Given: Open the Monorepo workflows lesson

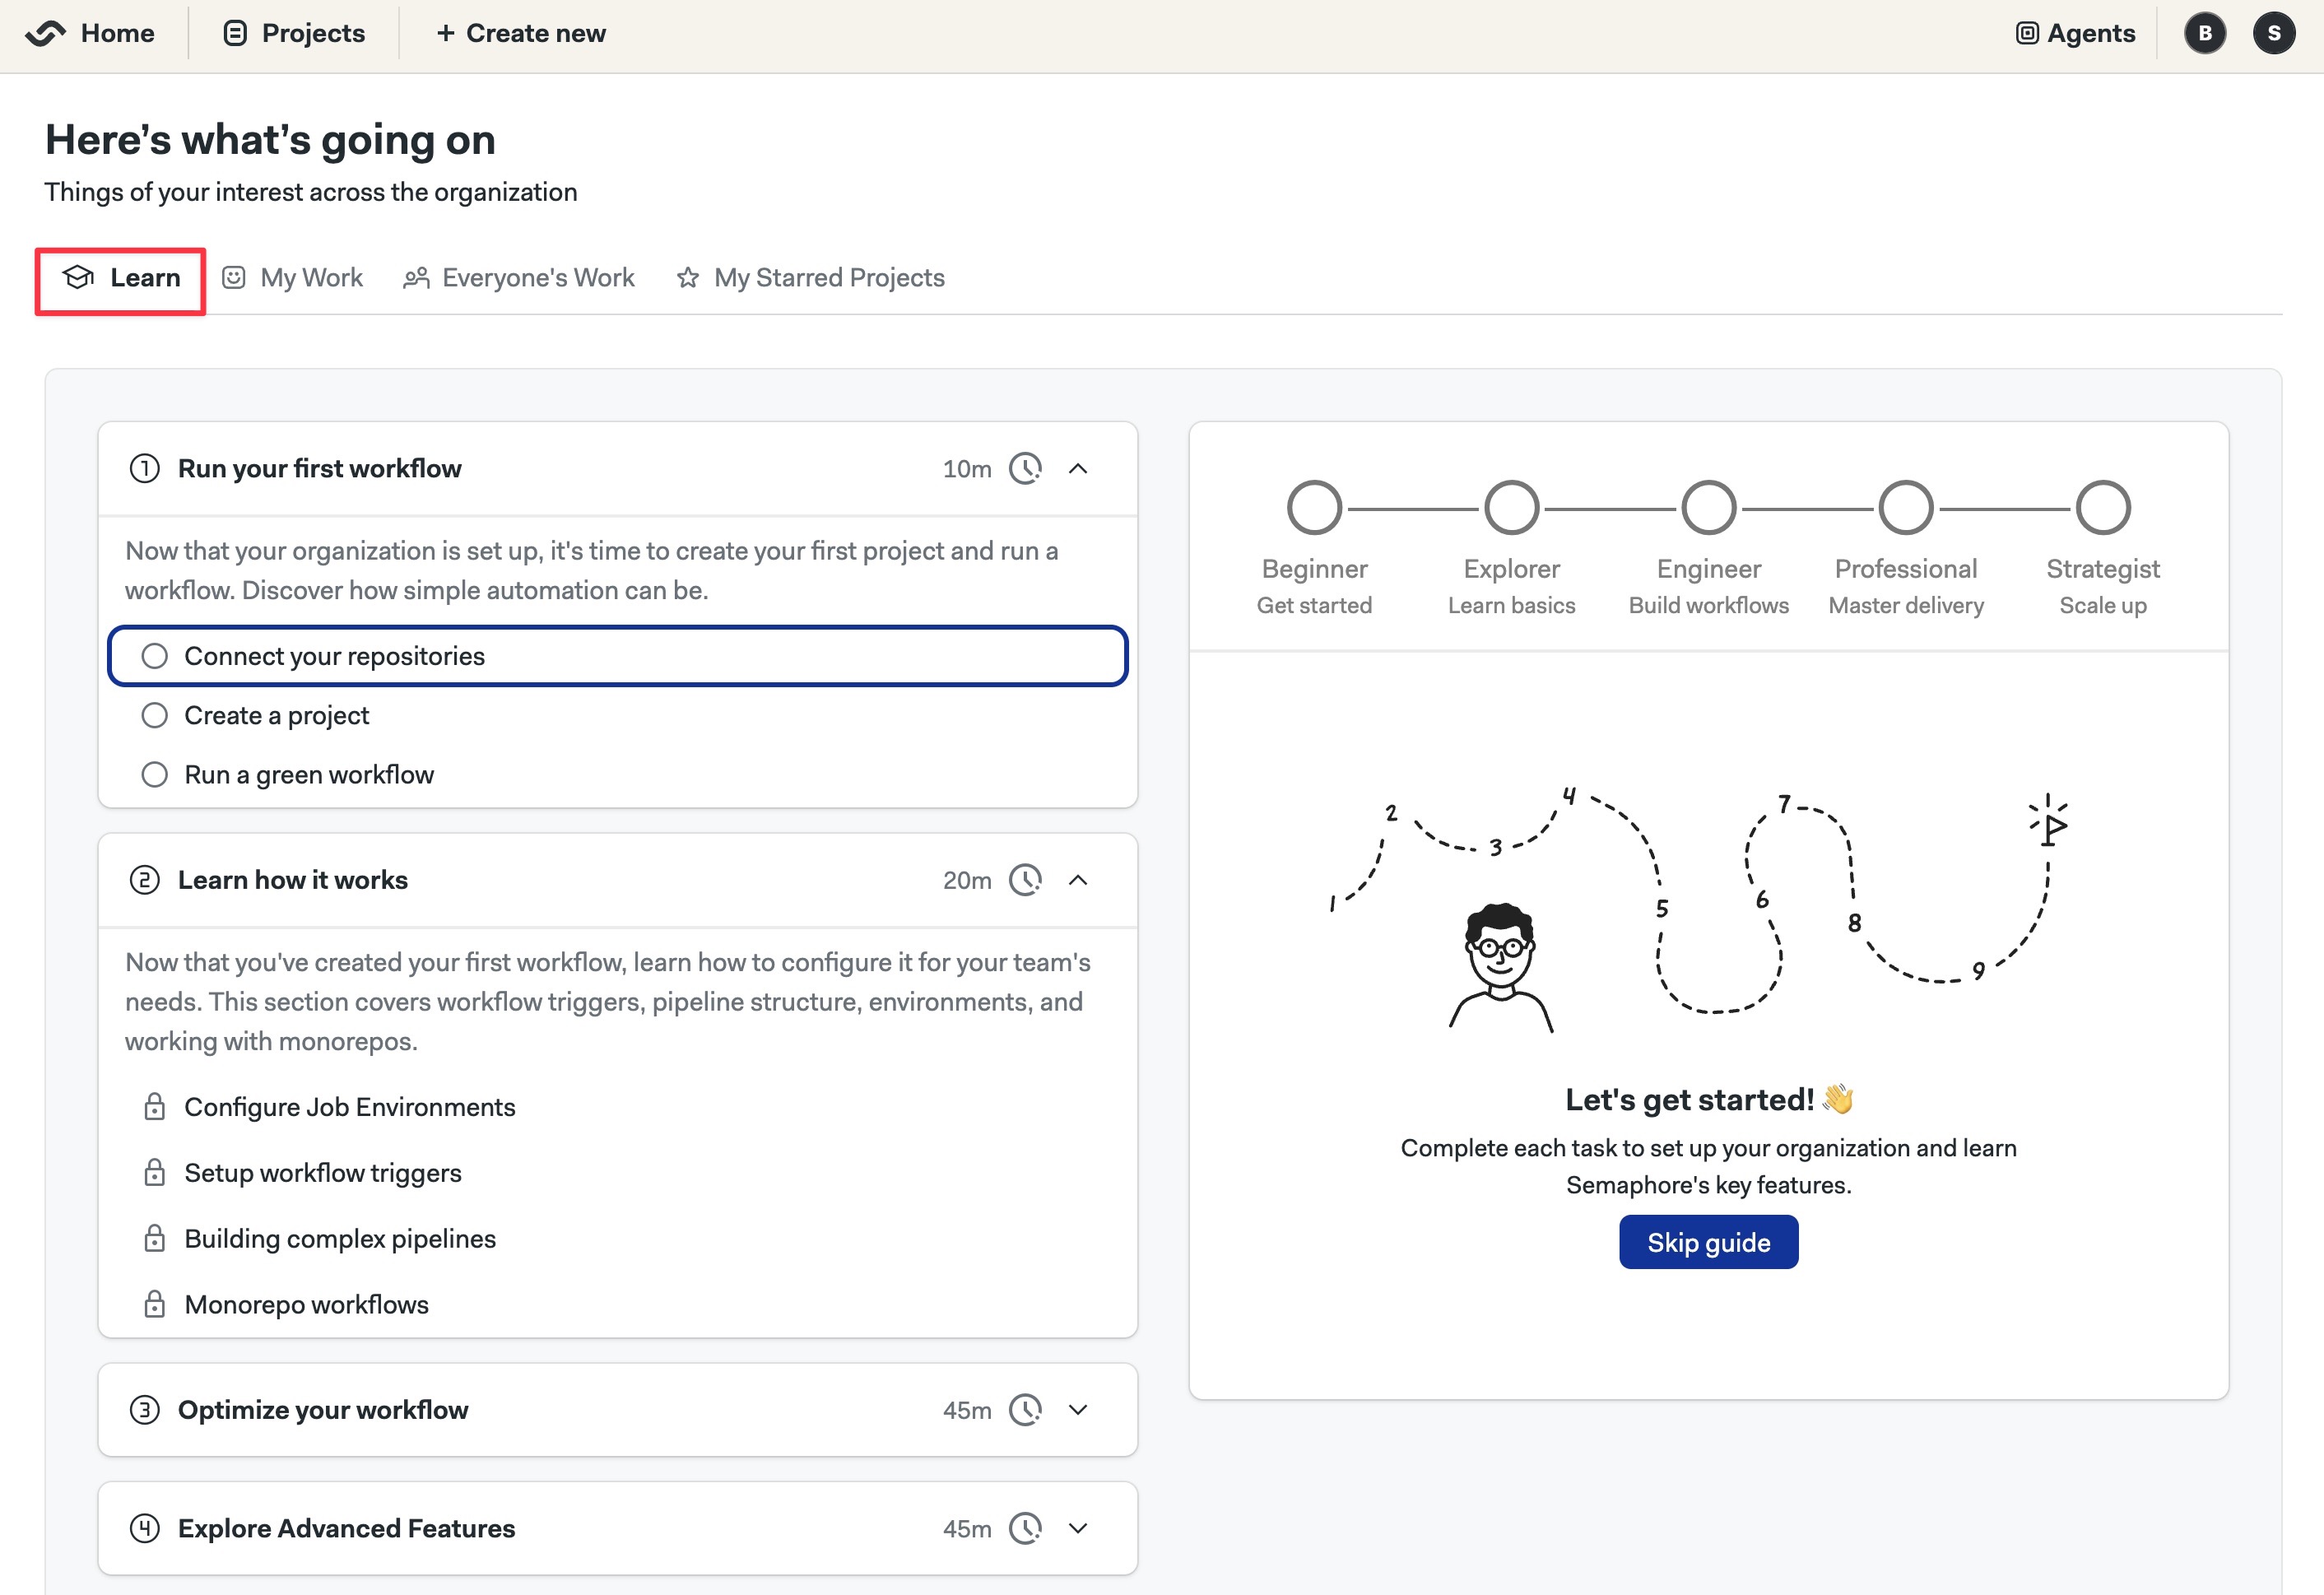Looking at the screenshot, I should pyautogui.click(x=306, y=1303).
